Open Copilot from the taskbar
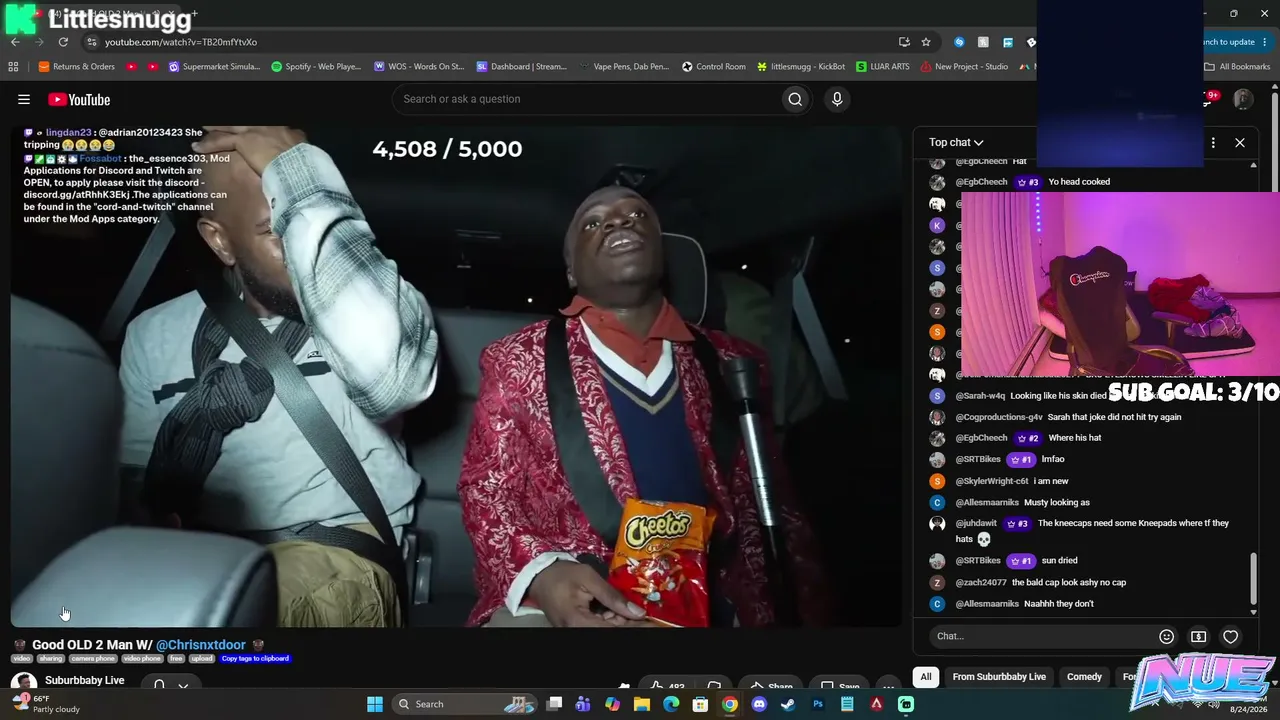 click(x=613, y=704)
